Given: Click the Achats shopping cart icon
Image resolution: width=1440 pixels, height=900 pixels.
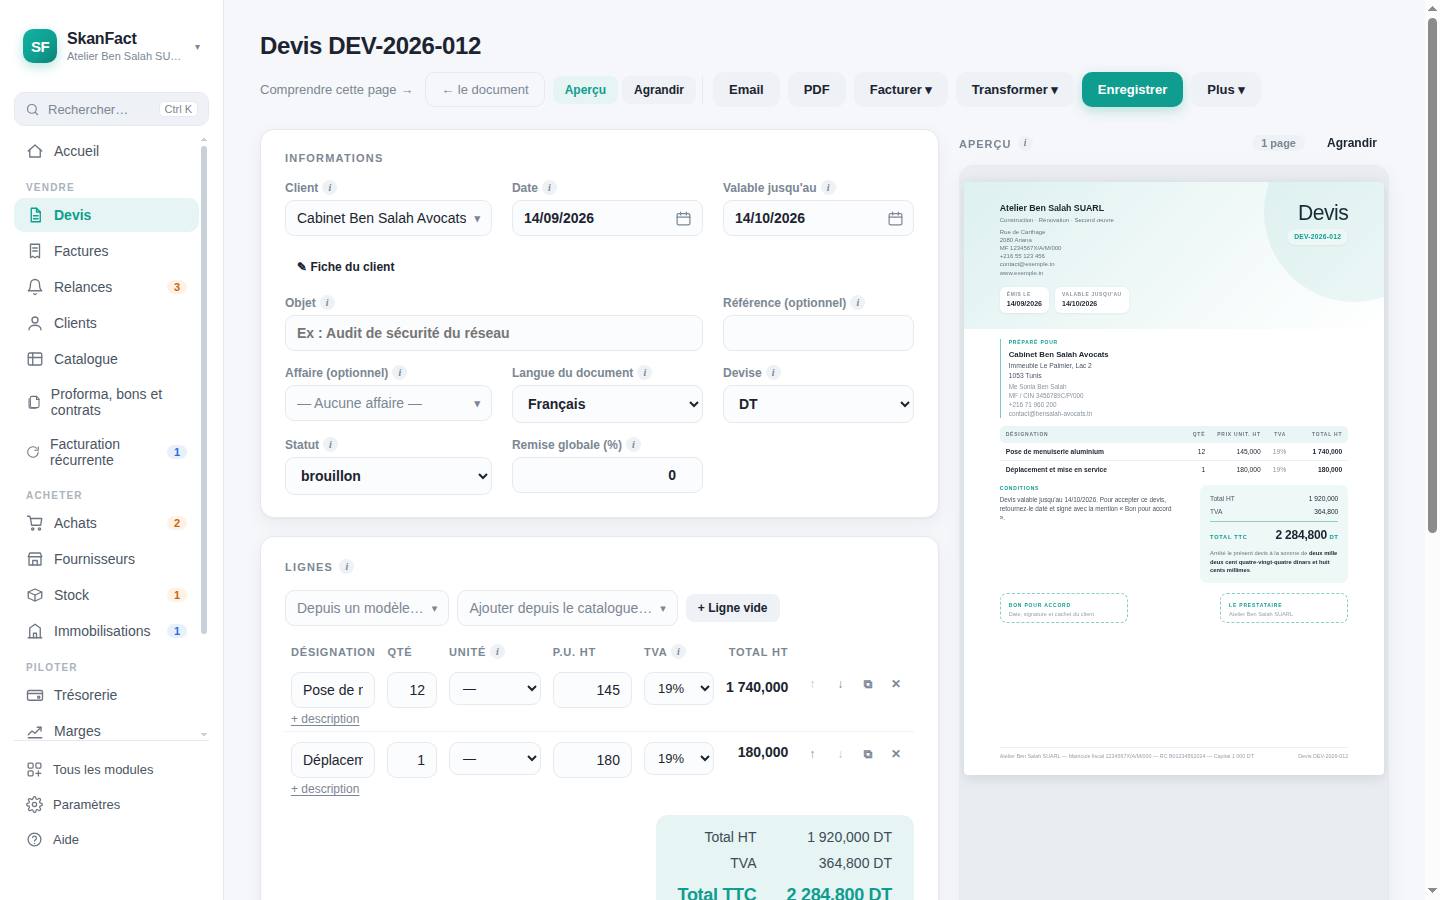Looking at the screenshot, I should 35,523.
